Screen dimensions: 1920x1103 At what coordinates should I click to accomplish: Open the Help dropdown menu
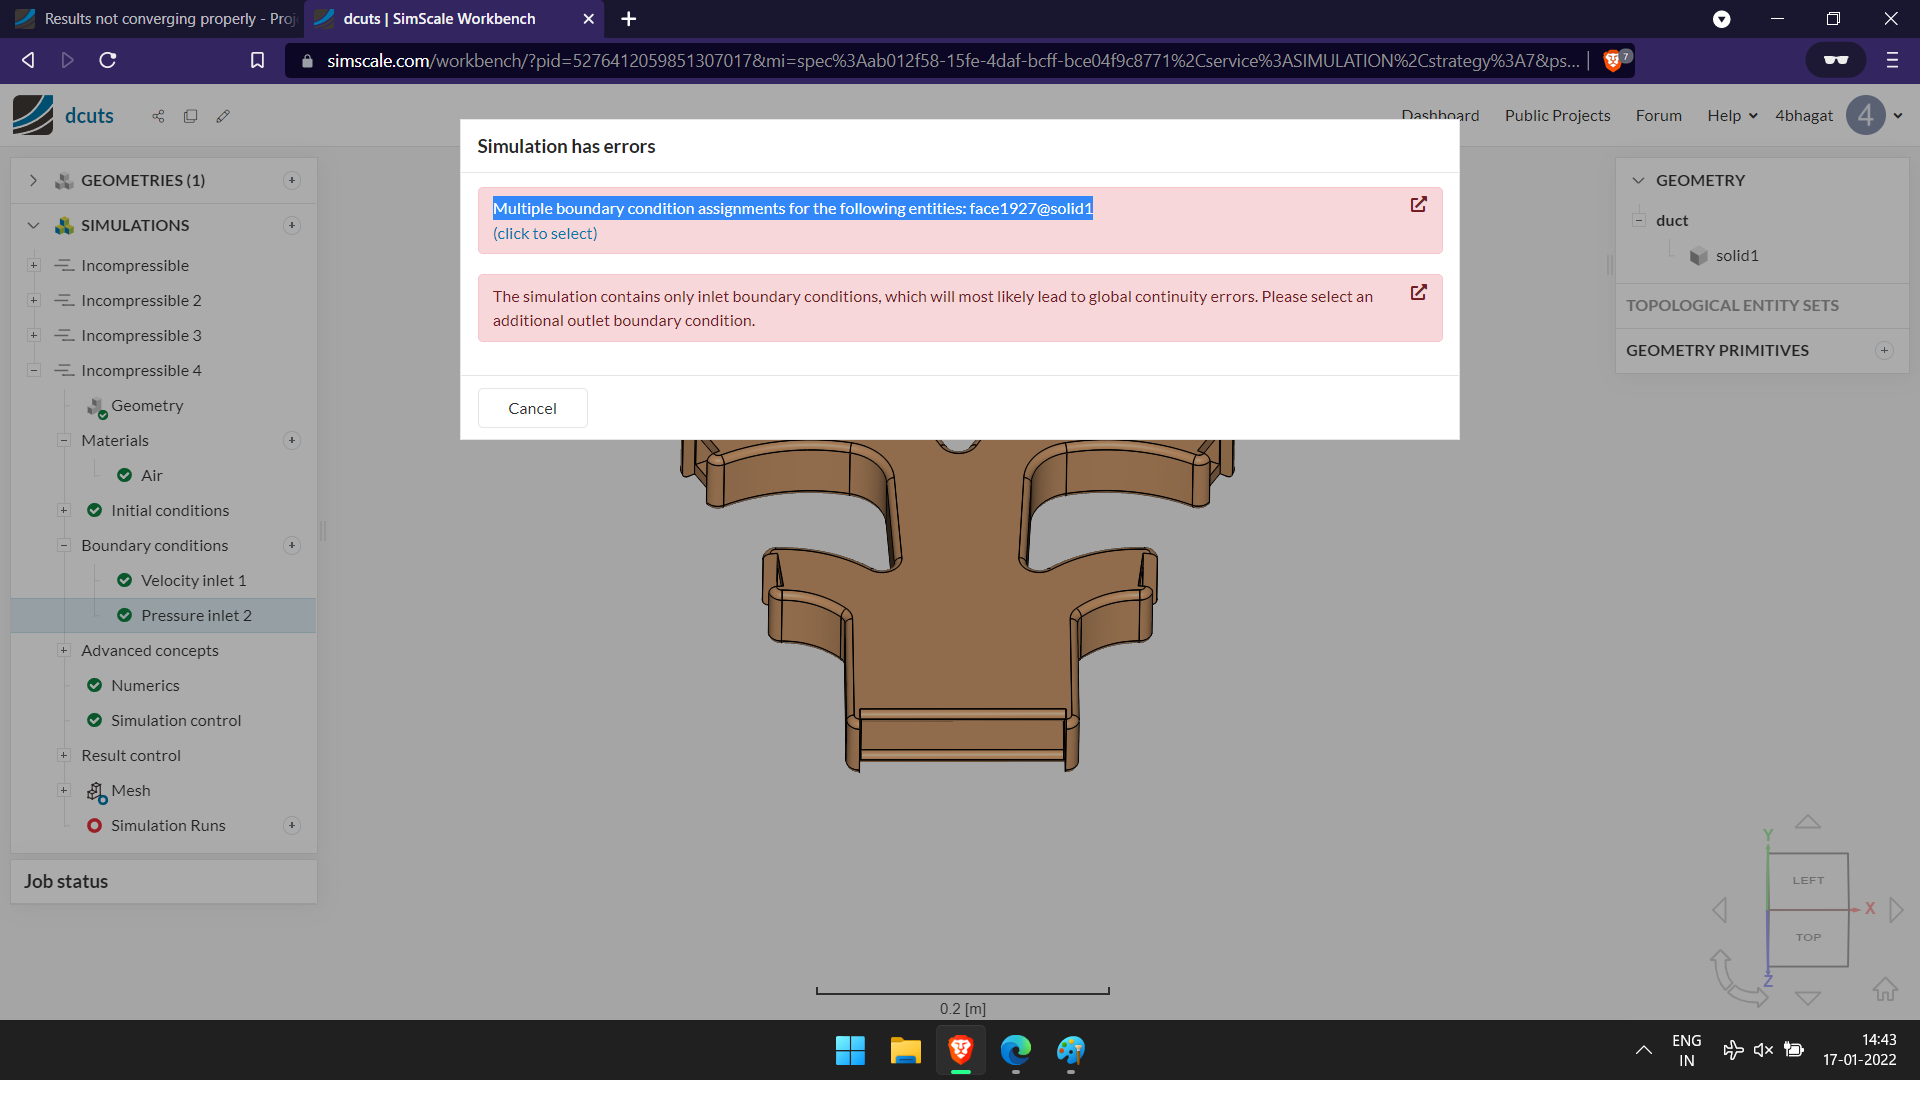(x=1731, y=116)
